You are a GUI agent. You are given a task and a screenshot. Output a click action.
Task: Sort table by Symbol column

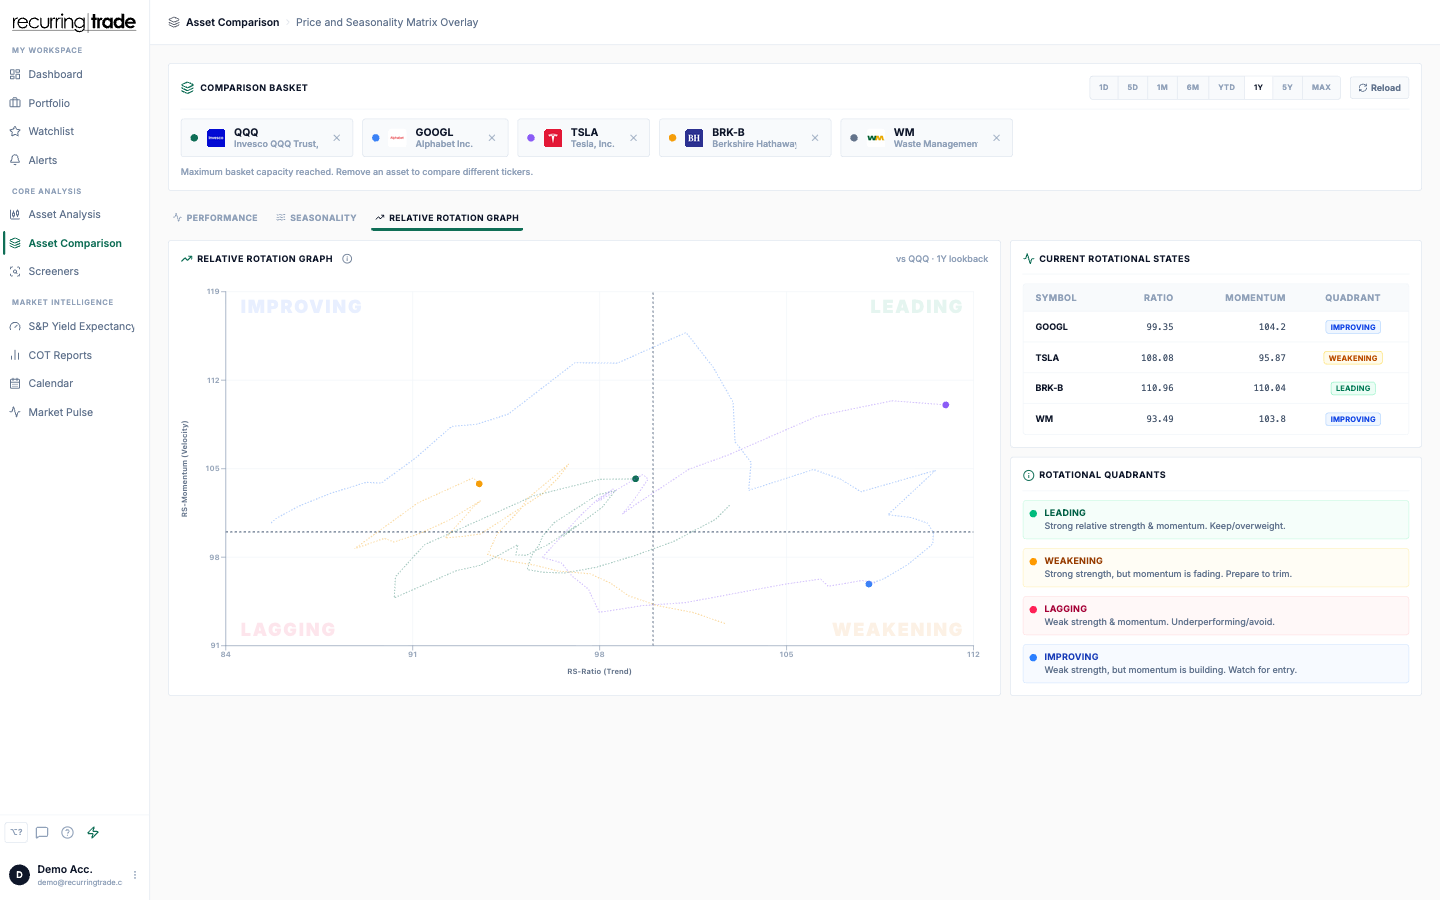(1056, 298)
